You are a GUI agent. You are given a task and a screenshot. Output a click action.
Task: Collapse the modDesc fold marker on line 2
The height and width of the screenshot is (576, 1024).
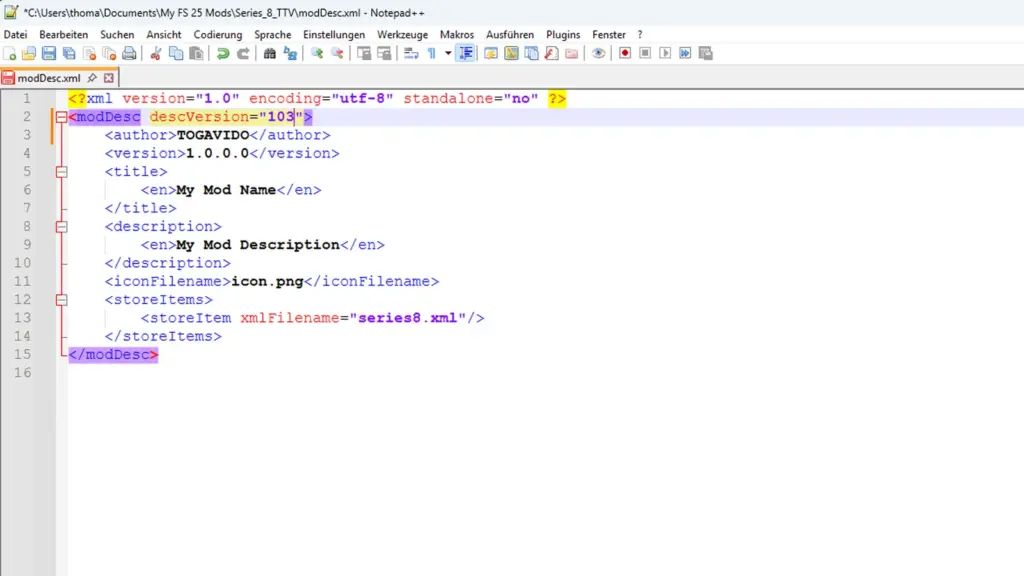point(62,117)
